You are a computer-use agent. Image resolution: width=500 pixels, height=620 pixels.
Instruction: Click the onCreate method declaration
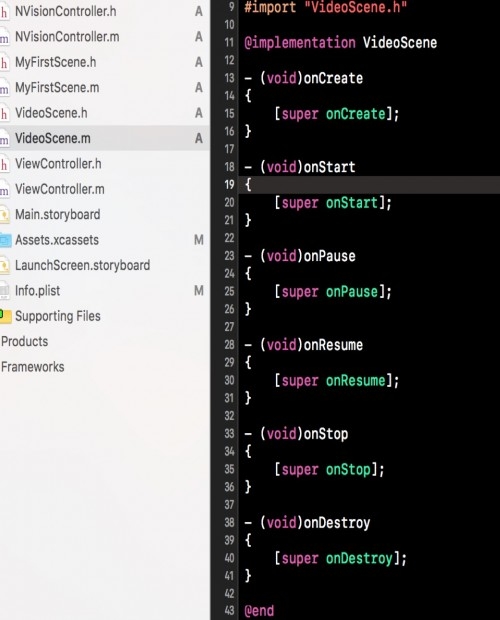point(304,78)
